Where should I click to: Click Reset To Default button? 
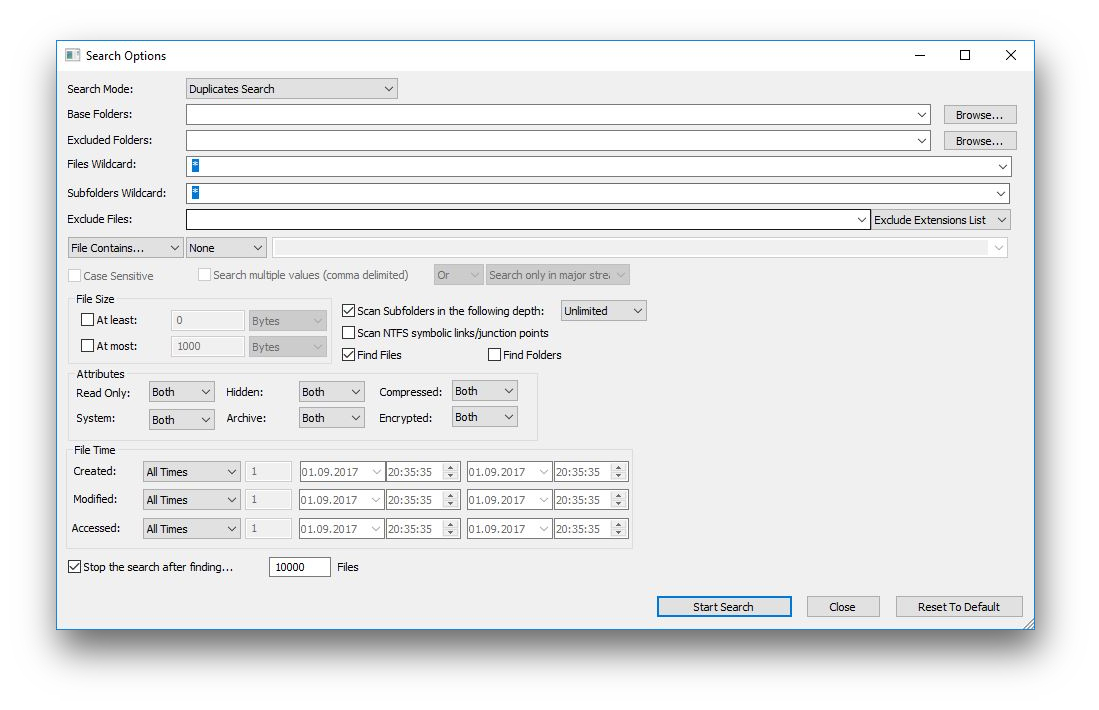point(959,607)
